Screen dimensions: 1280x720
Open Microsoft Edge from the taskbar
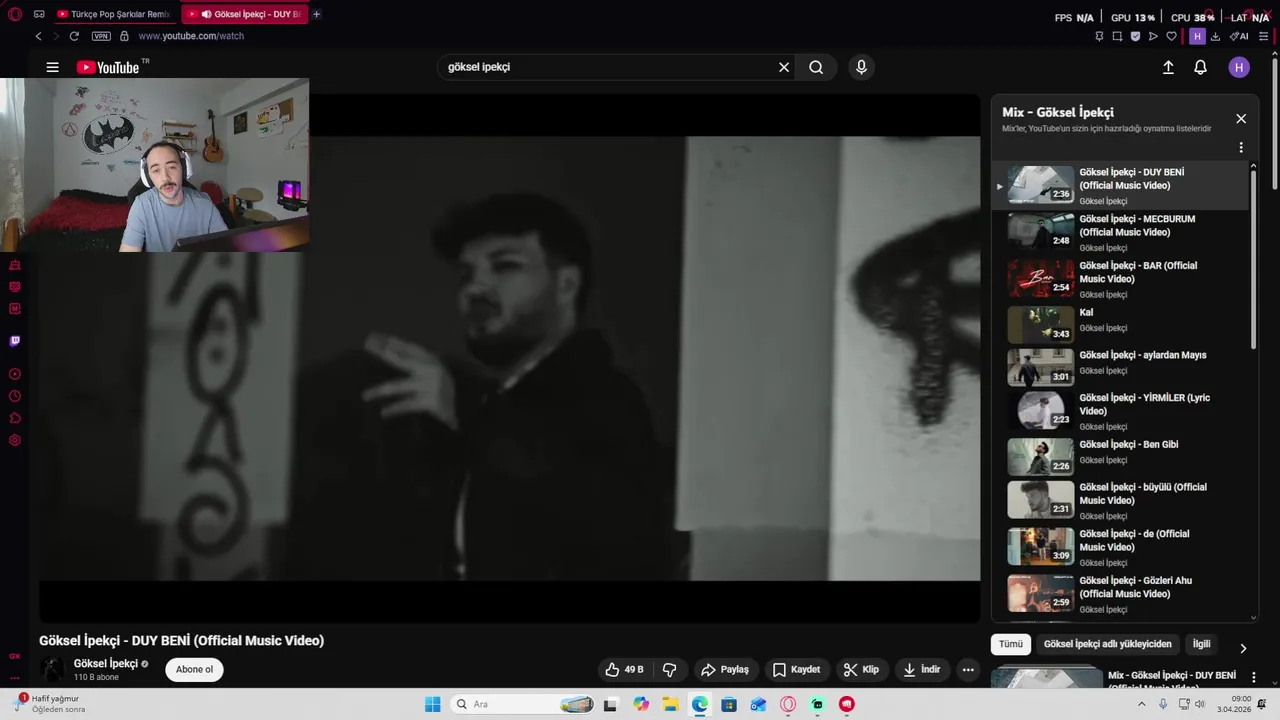point(700,704)
